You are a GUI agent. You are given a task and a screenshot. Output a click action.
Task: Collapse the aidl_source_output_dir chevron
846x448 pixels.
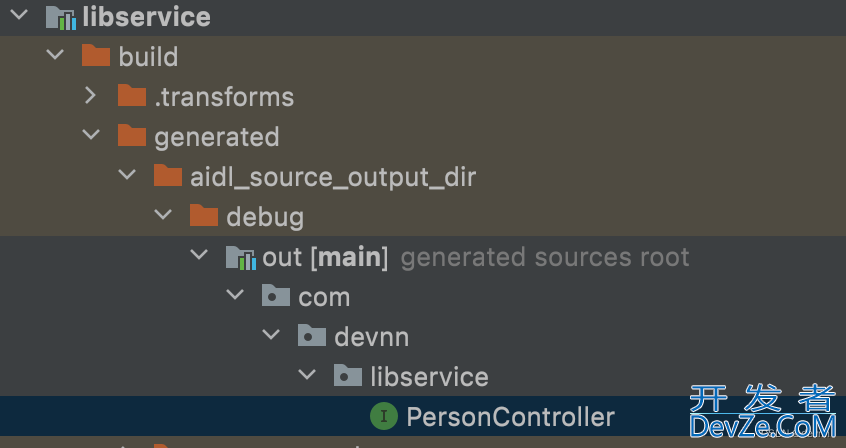pos(127,174)
